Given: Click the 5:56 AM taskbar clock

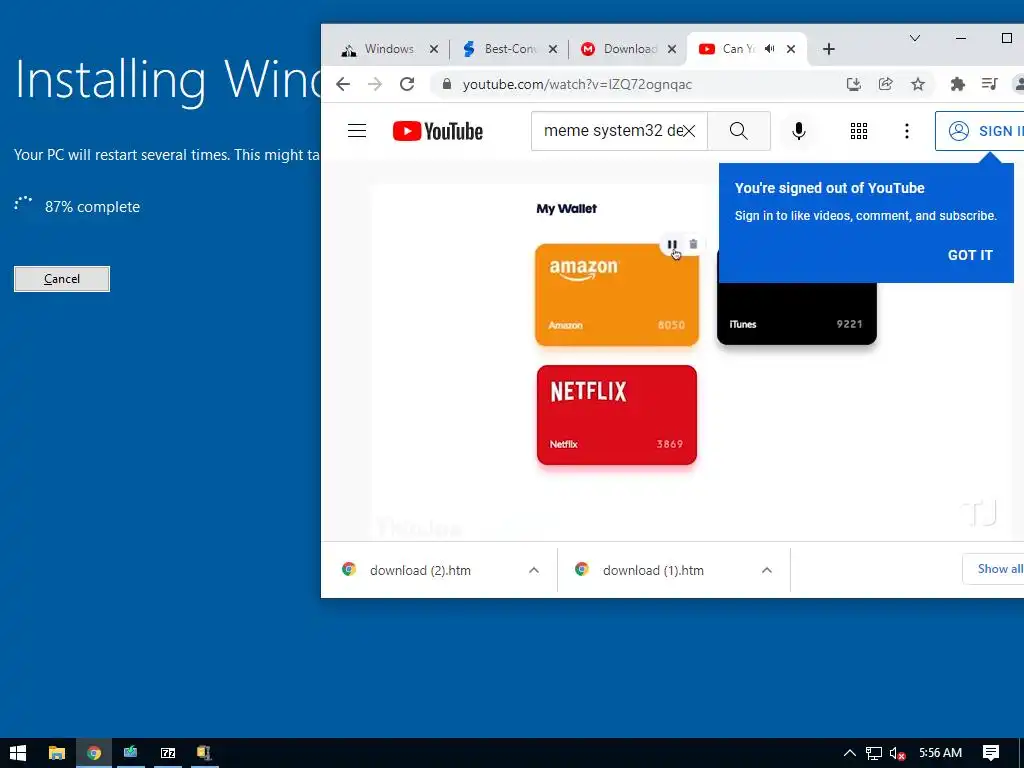Looking at the screenshot, I should click(940, 753).
